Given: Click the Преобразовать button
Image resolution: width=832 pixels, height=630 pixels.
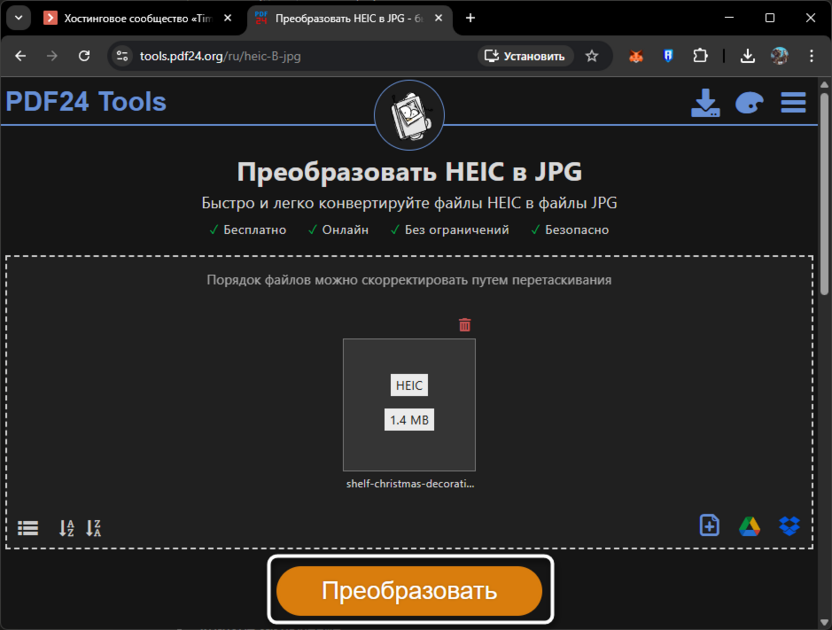Looking at the screenshot, I should point(410,590).
